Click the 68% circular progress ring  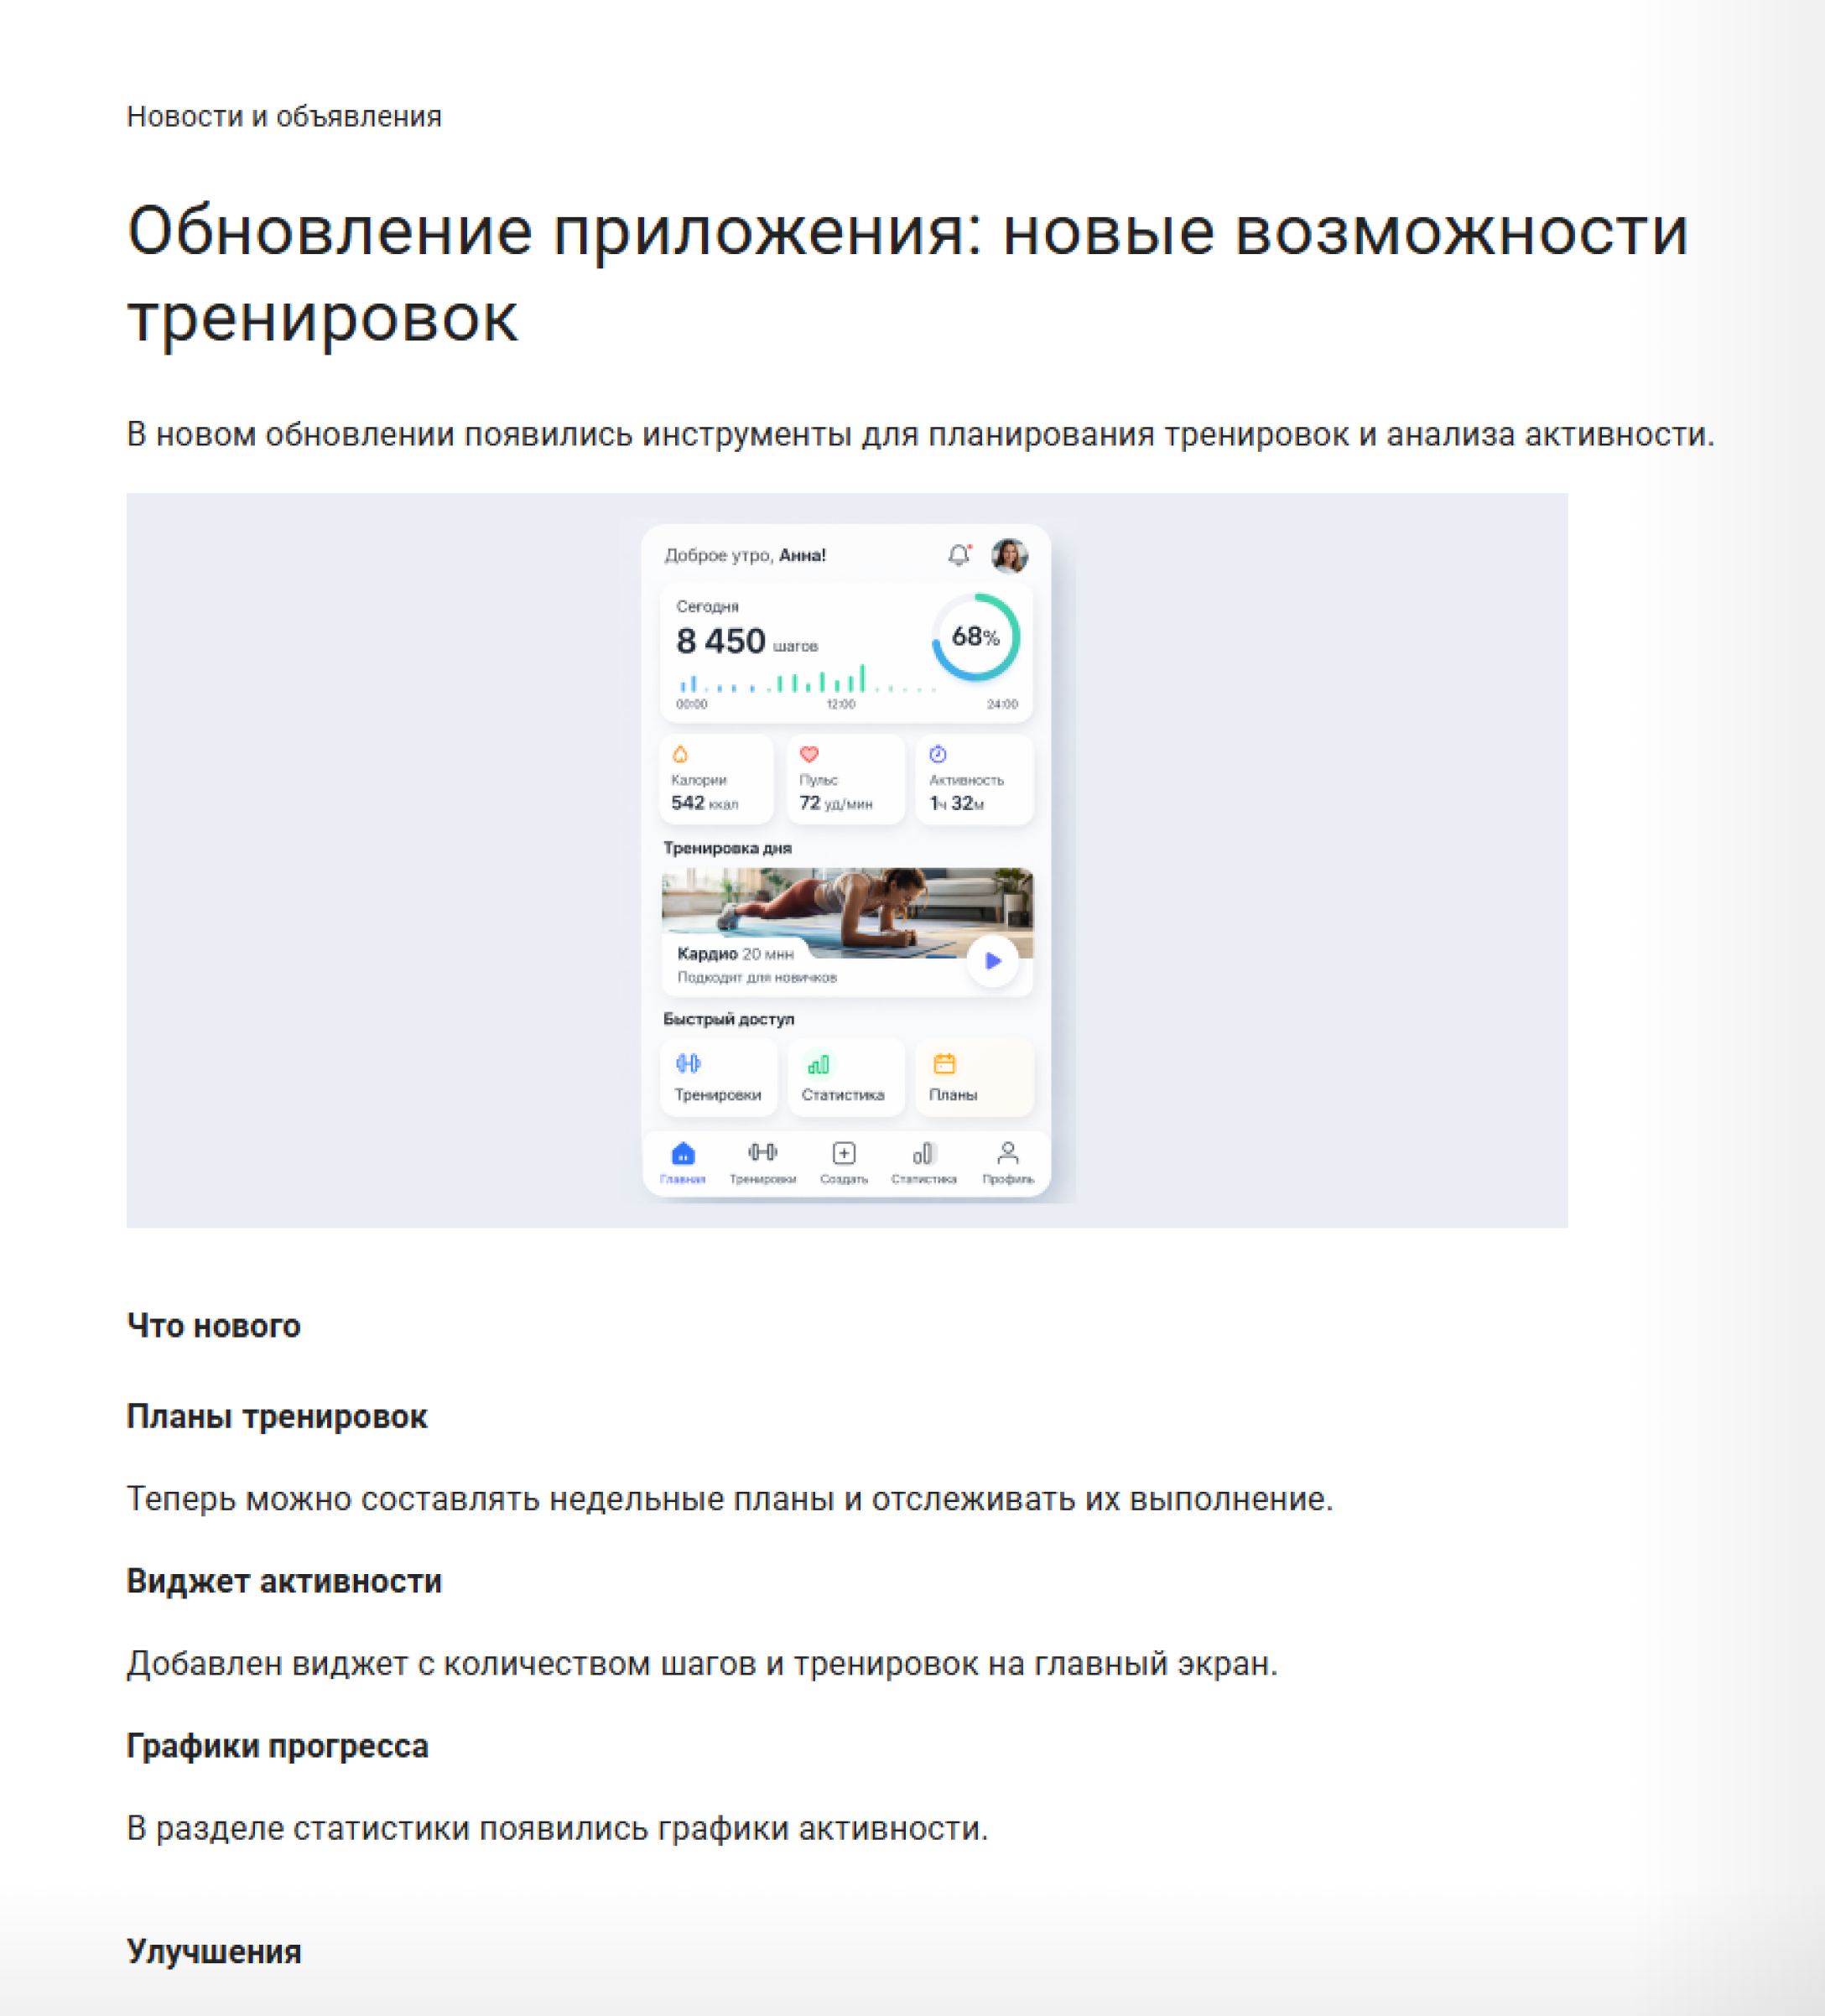tap(975, 637)
